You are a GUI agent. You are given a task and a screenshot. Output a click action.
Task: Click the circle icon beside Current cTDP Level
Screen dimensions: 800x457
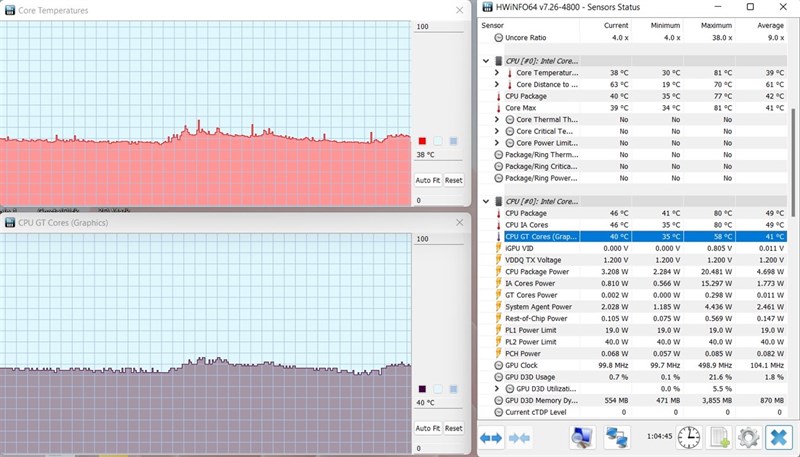(x=498, y=412)
